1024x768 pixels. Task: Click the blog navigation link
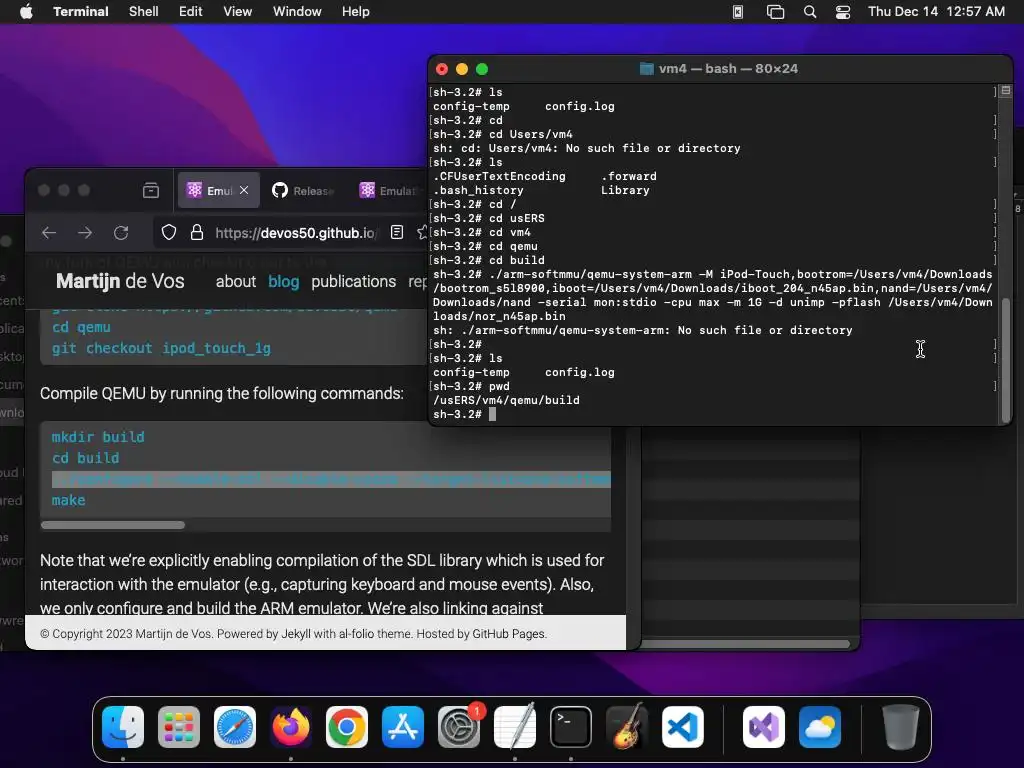pos(283,281)
